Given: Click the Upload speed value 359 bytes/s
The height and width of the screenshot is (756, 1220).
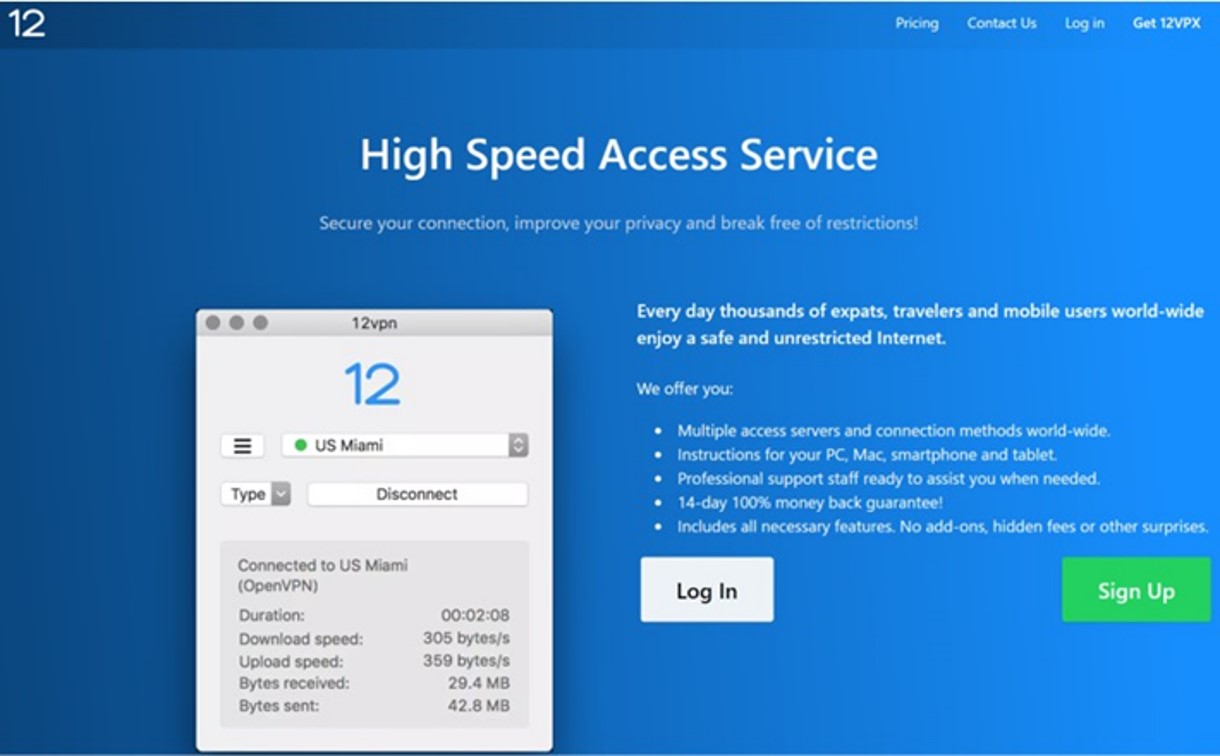Looking at the screenshot, I should [466, 661].
